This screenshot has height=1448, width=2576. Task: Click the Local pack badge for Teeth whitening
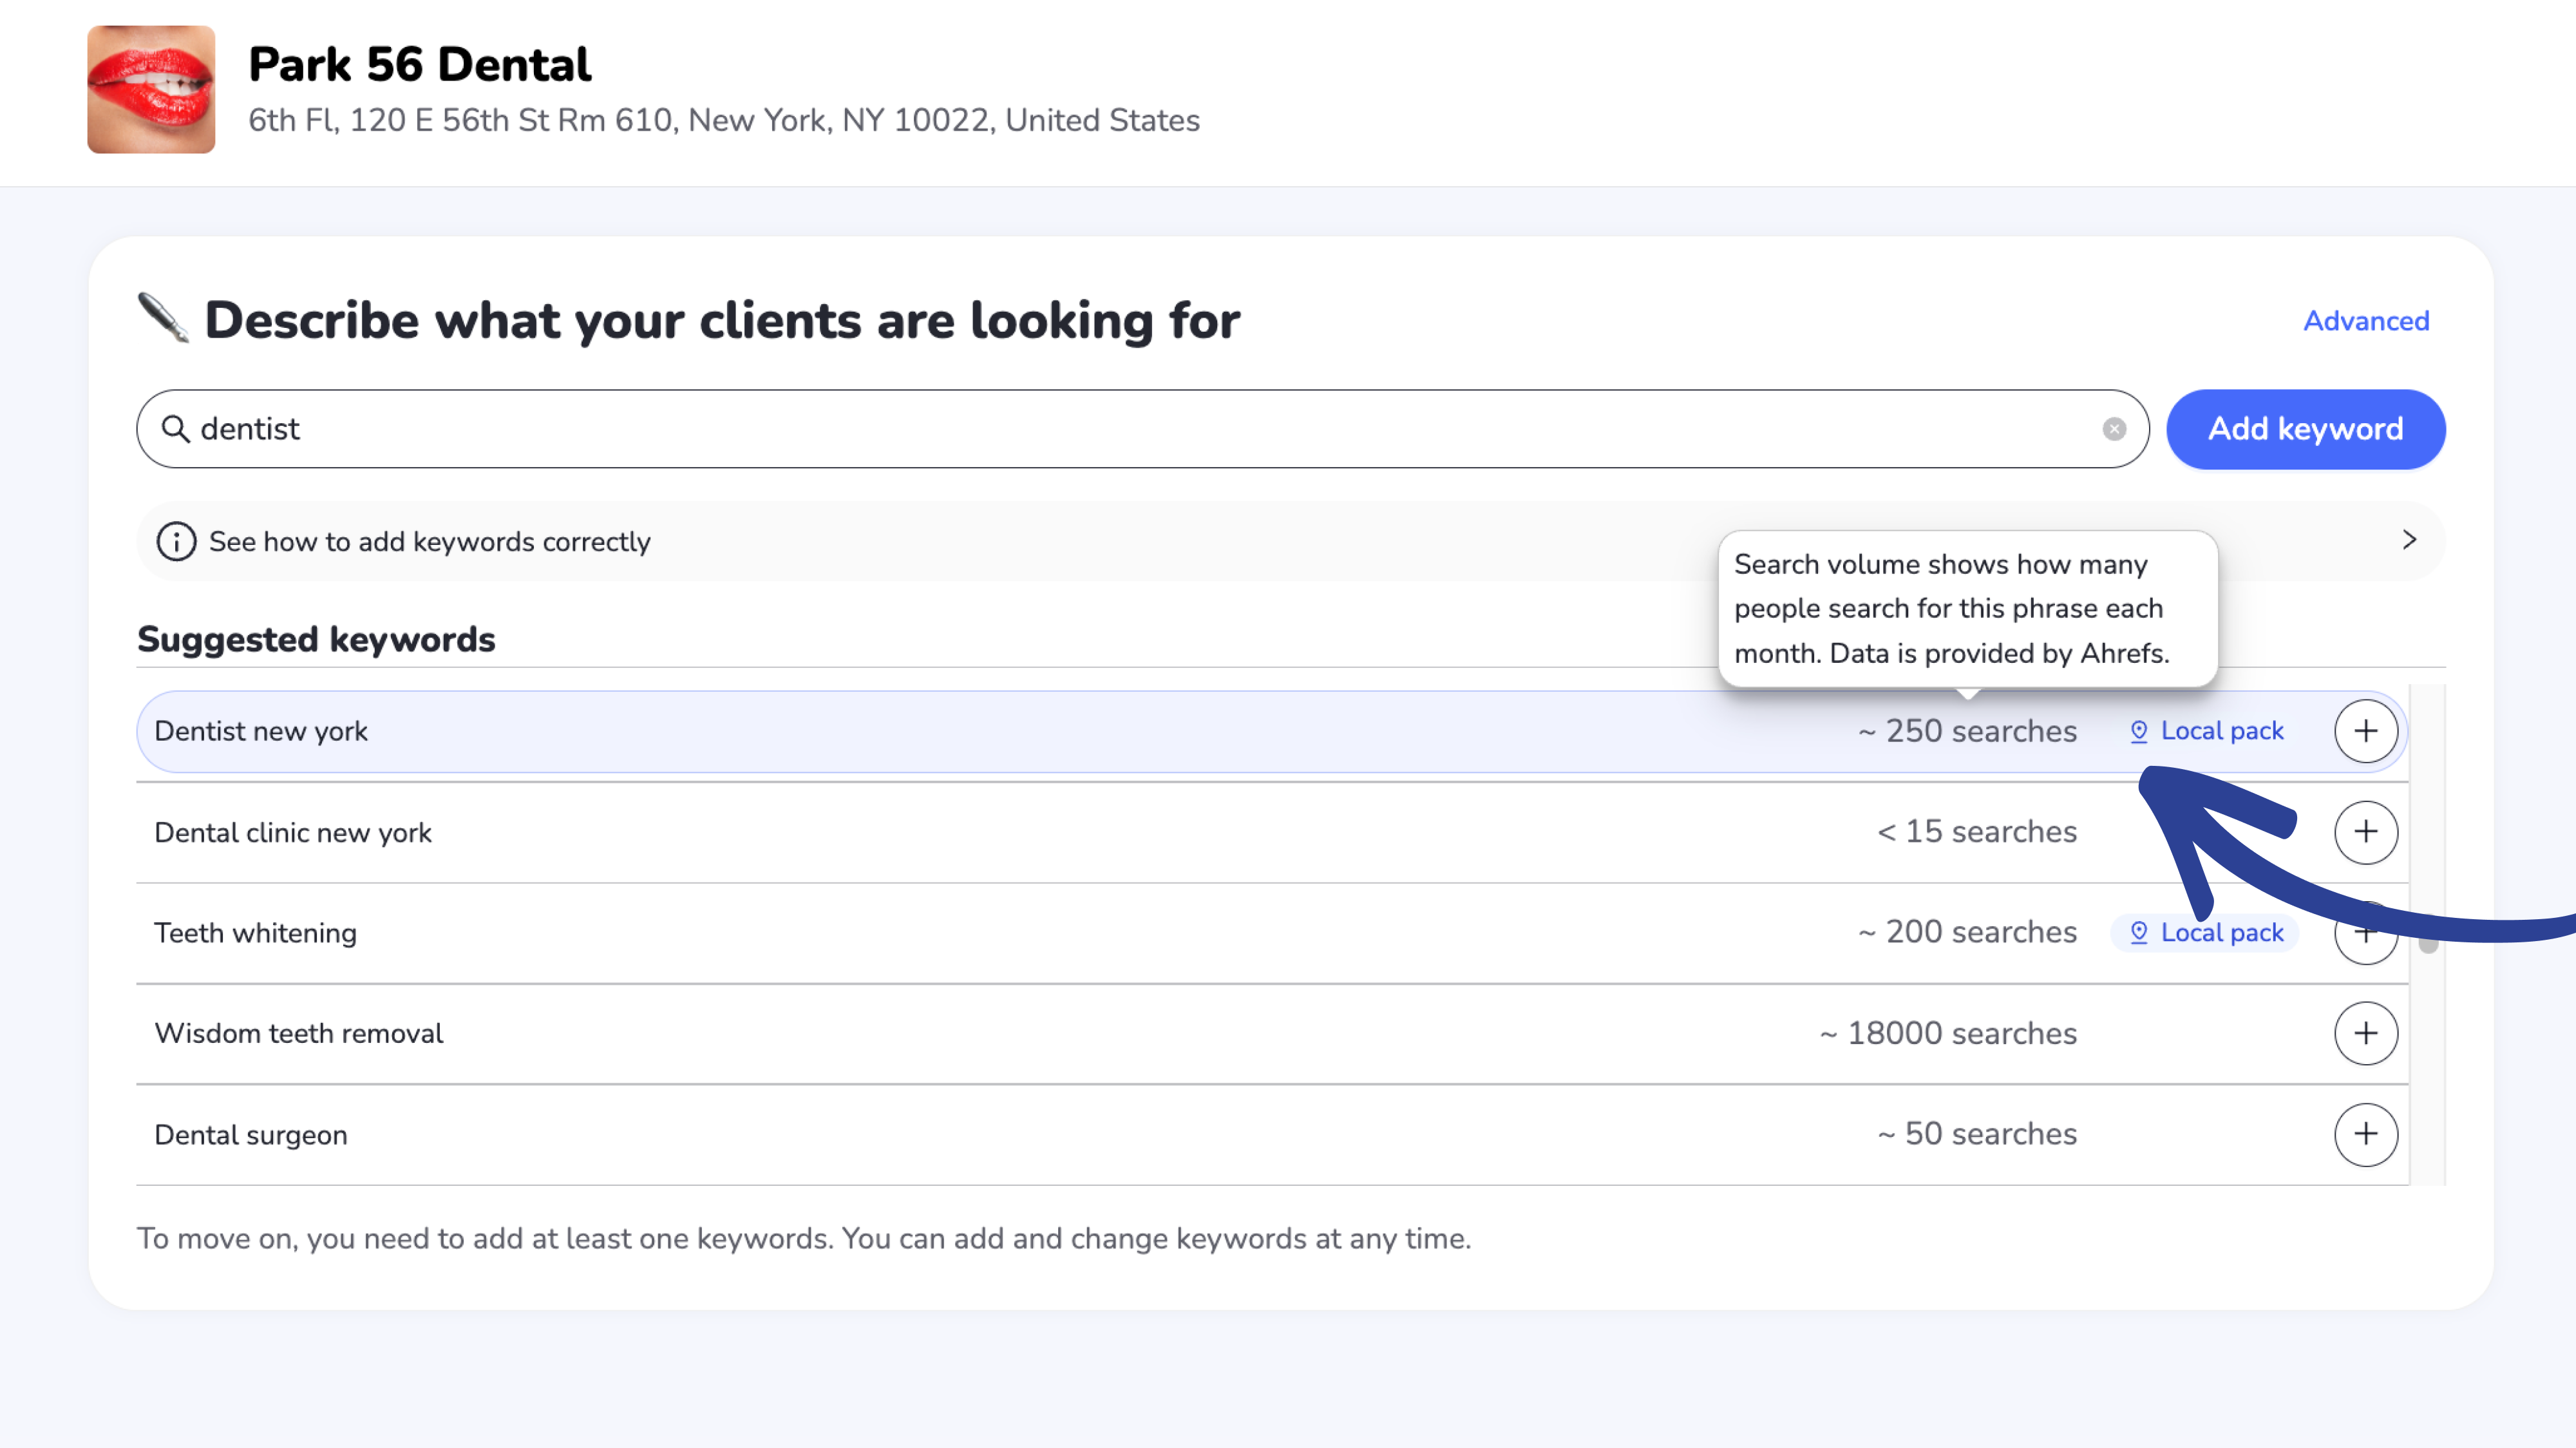[x=2206, y=933]
